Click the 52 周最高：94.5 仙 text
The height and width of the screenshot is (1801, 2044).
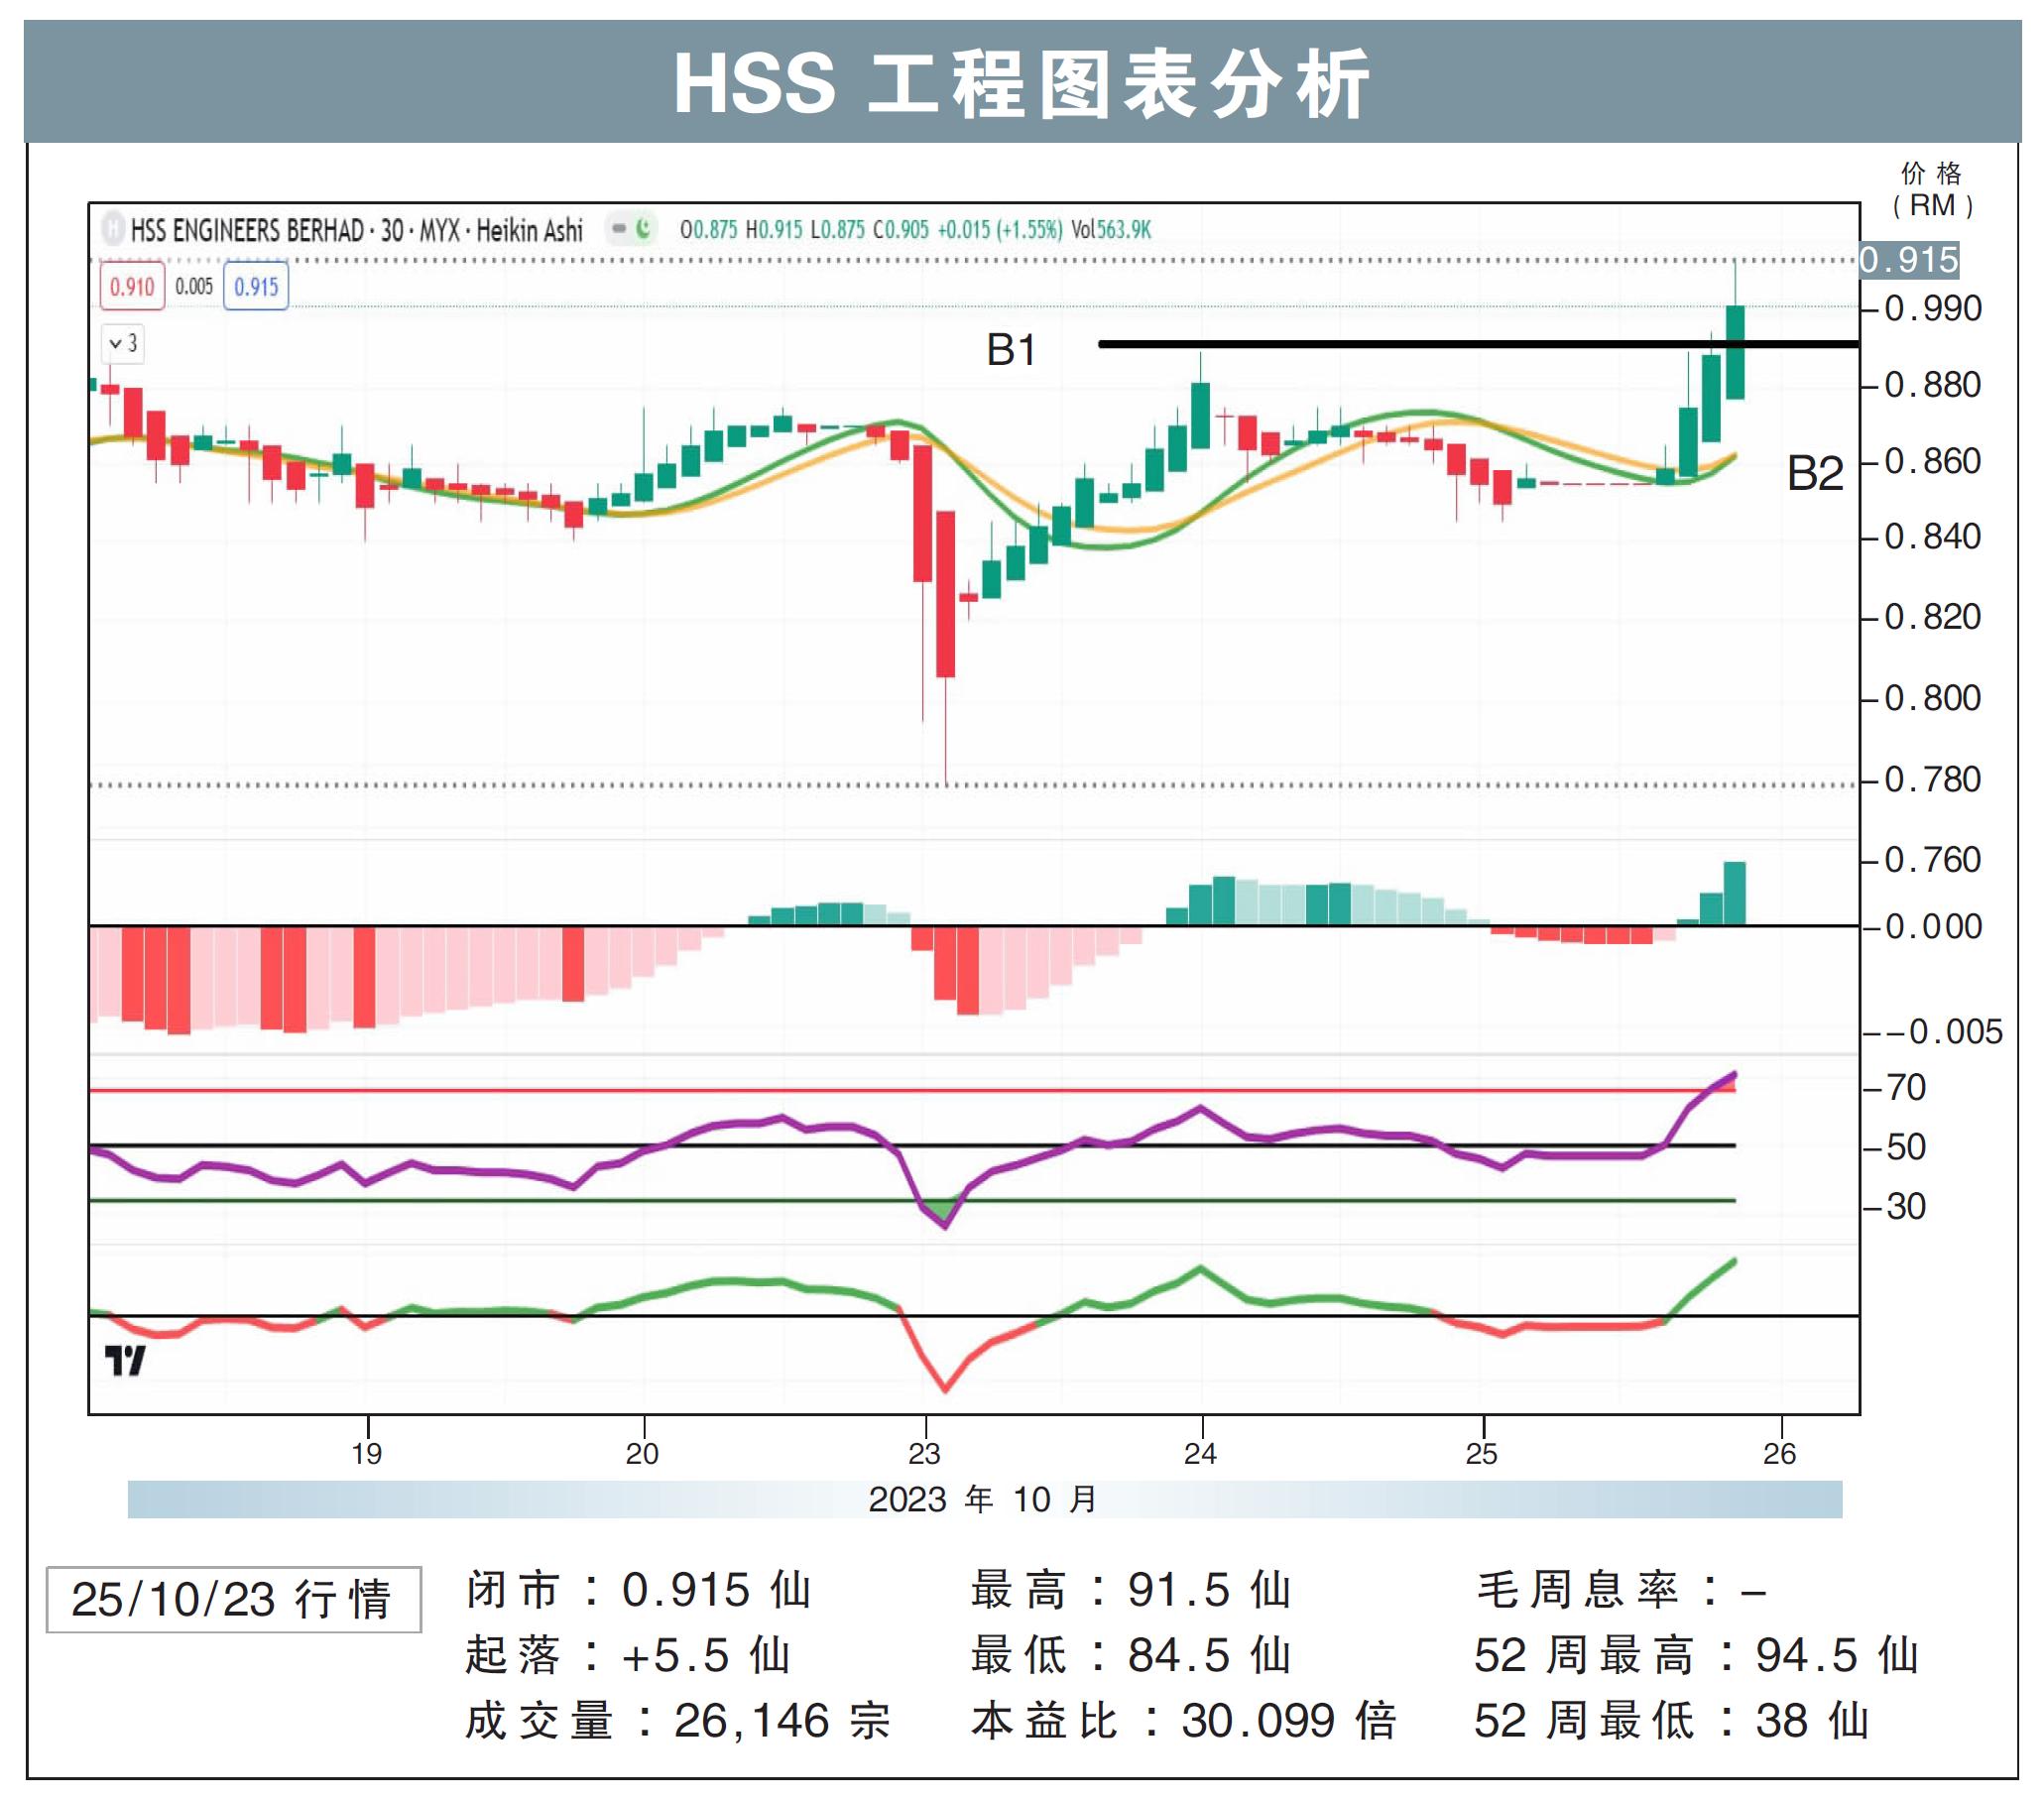(x=1697, y=1656)
